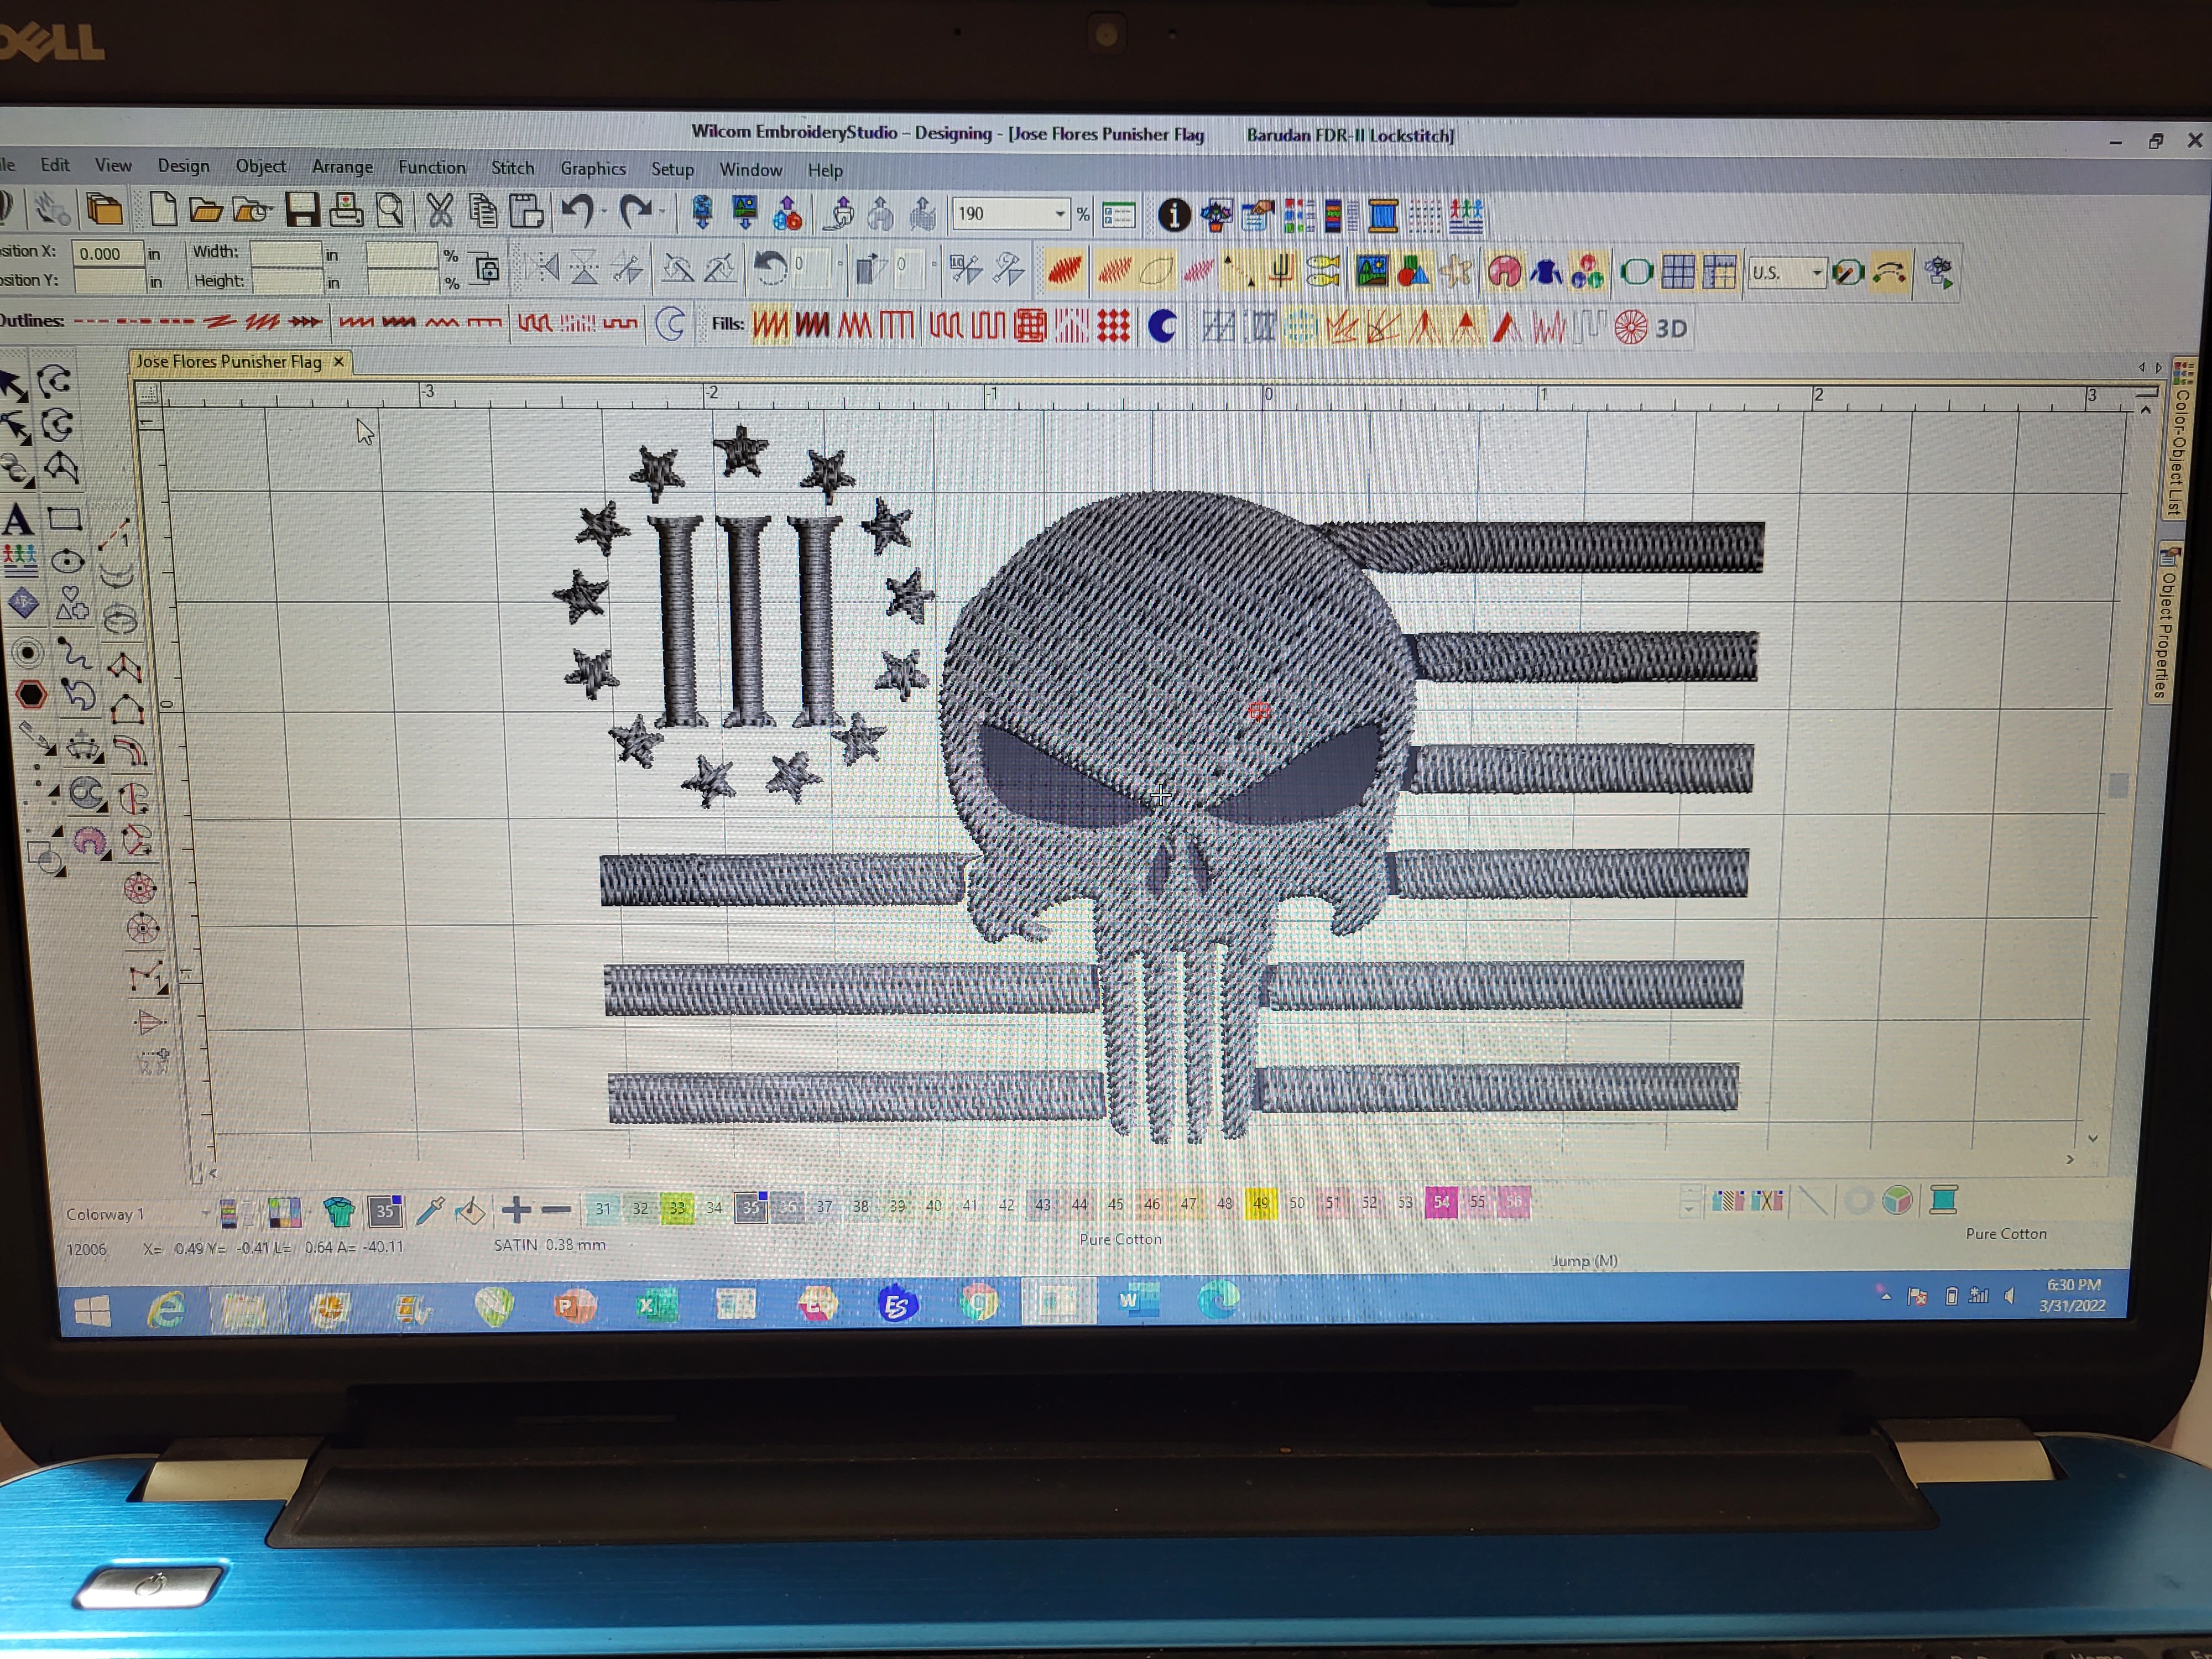This screenshot has height=1659, width=2212.
Task: Toggle Show Grid icon
Action: [1678, 272]
